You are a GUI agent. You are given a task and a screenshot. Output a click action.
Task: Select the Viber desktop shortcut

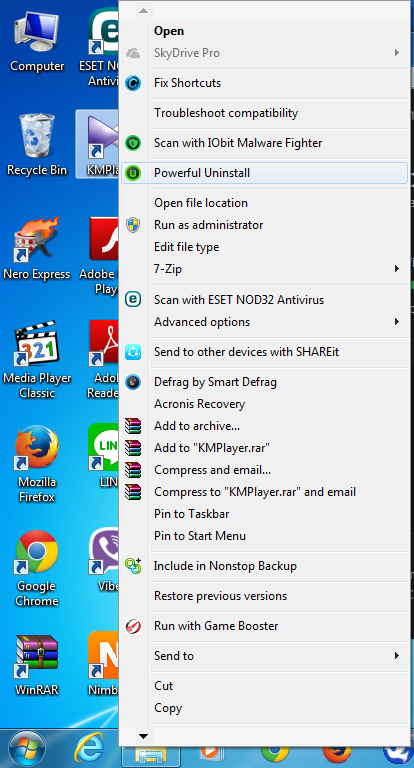click(x=104, y=561)
